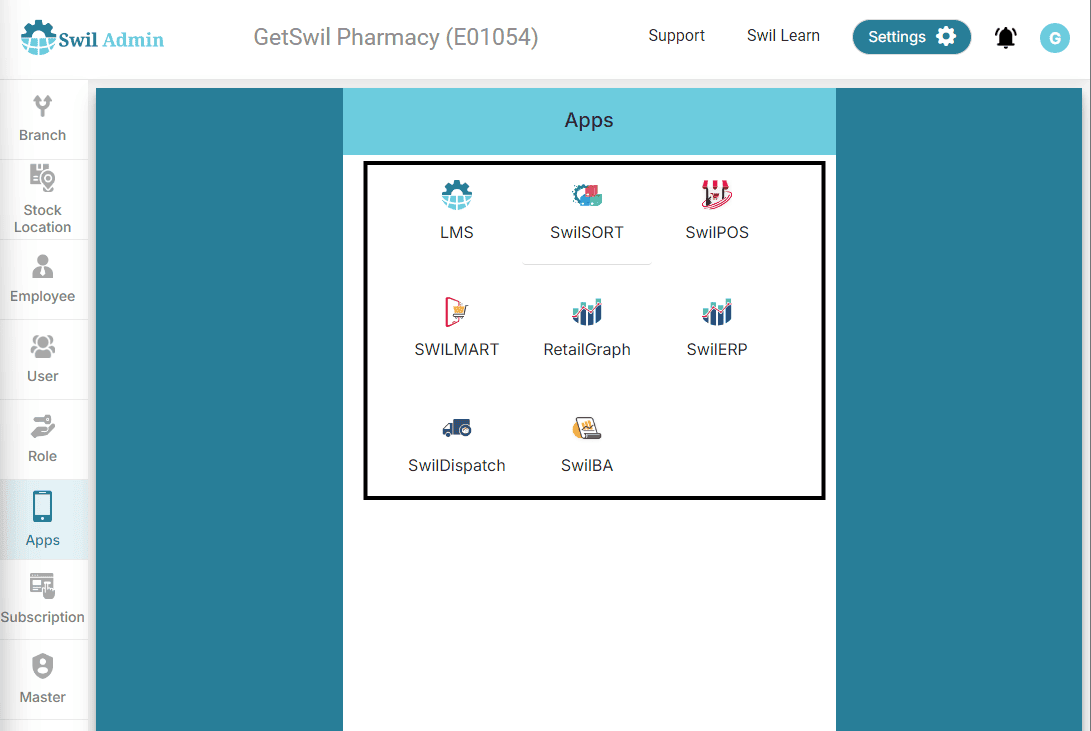
Task: Open the SwilERP app icon
Action: click(x=717, y=313)
